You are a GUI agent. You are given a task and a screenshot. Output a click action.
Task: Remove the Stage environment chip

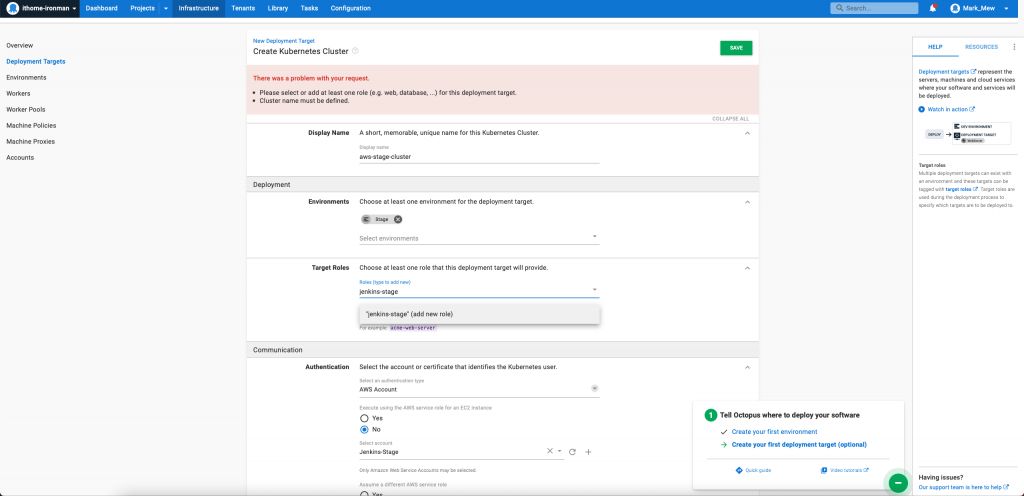(398, 219)
